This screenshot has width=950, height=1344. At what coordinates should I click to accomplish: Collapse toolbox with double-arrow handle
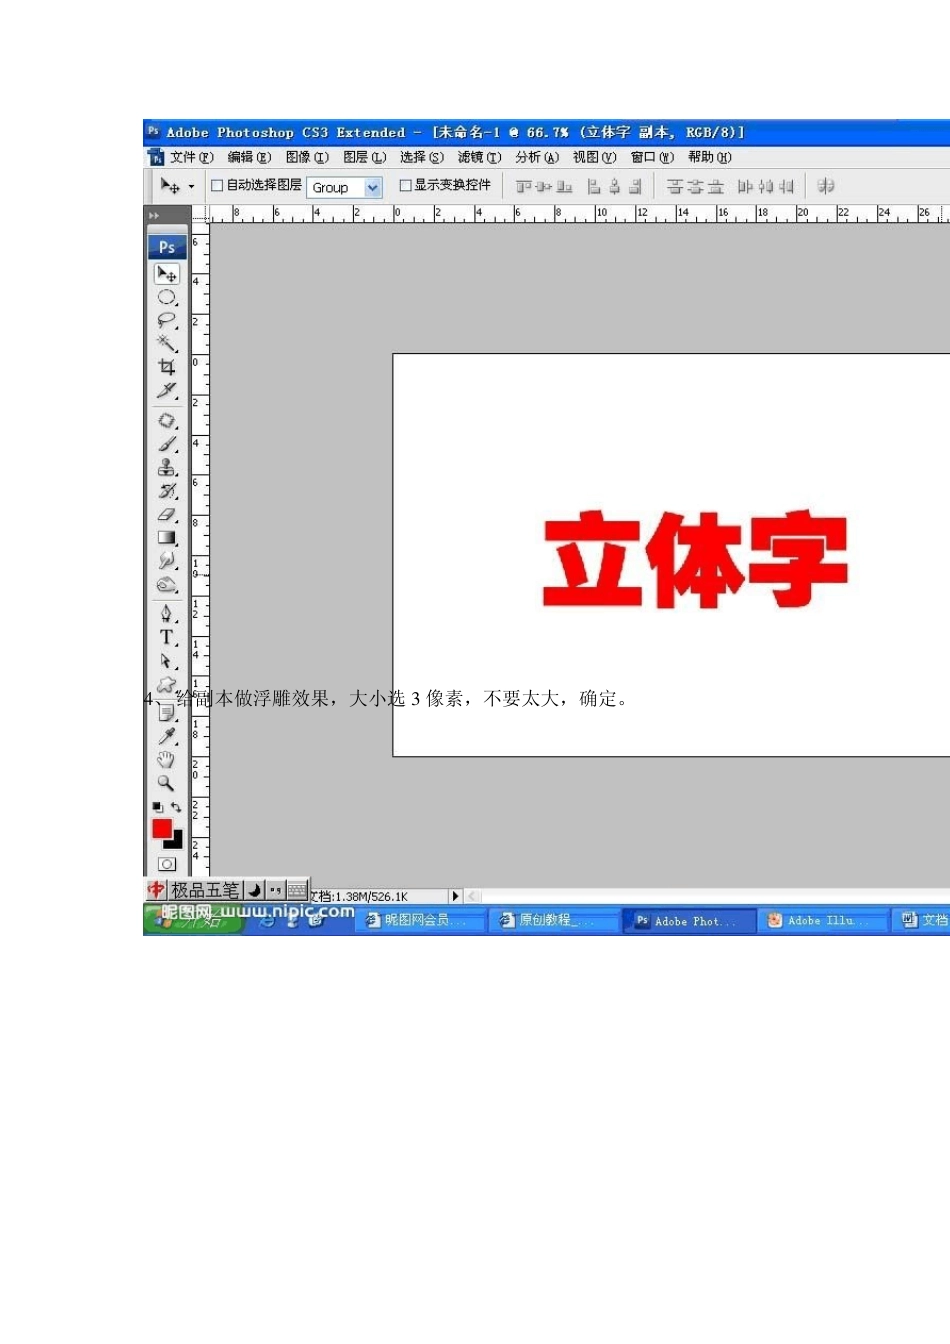click(x=154, y=215)
